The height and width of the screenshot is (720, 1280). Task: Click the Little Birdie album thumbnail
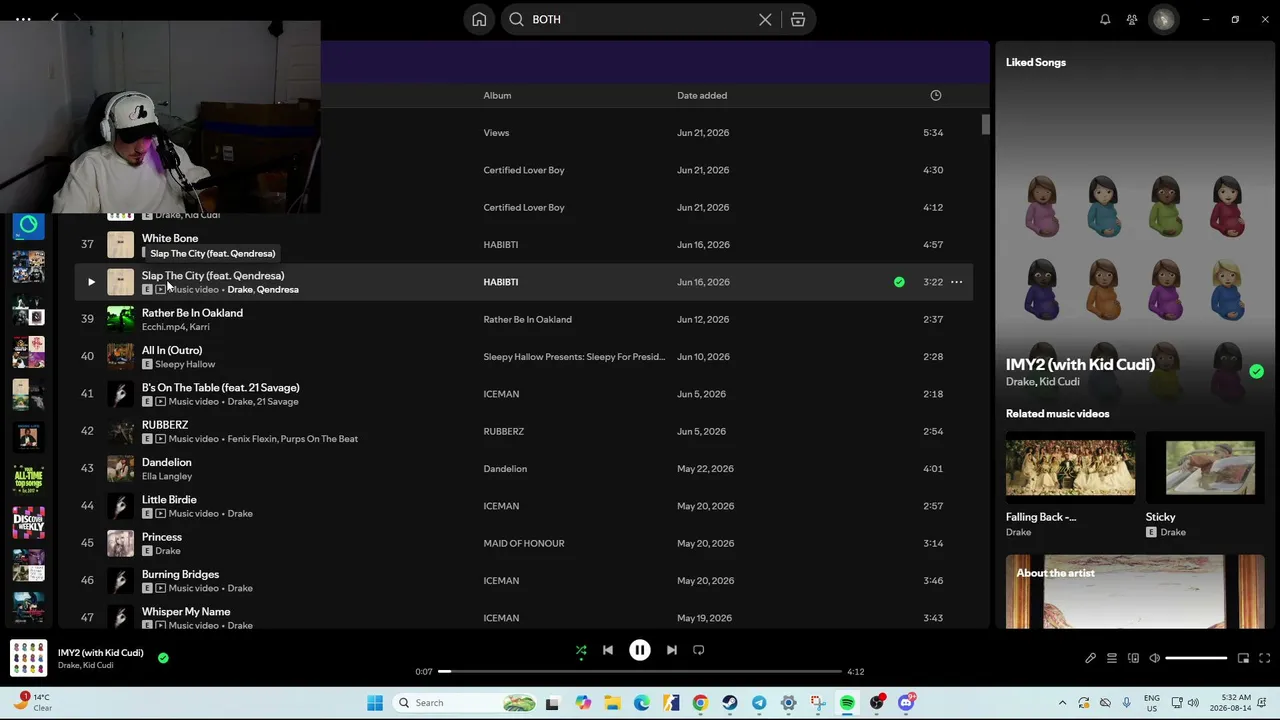pyautogui.click(x=120, y=506)
